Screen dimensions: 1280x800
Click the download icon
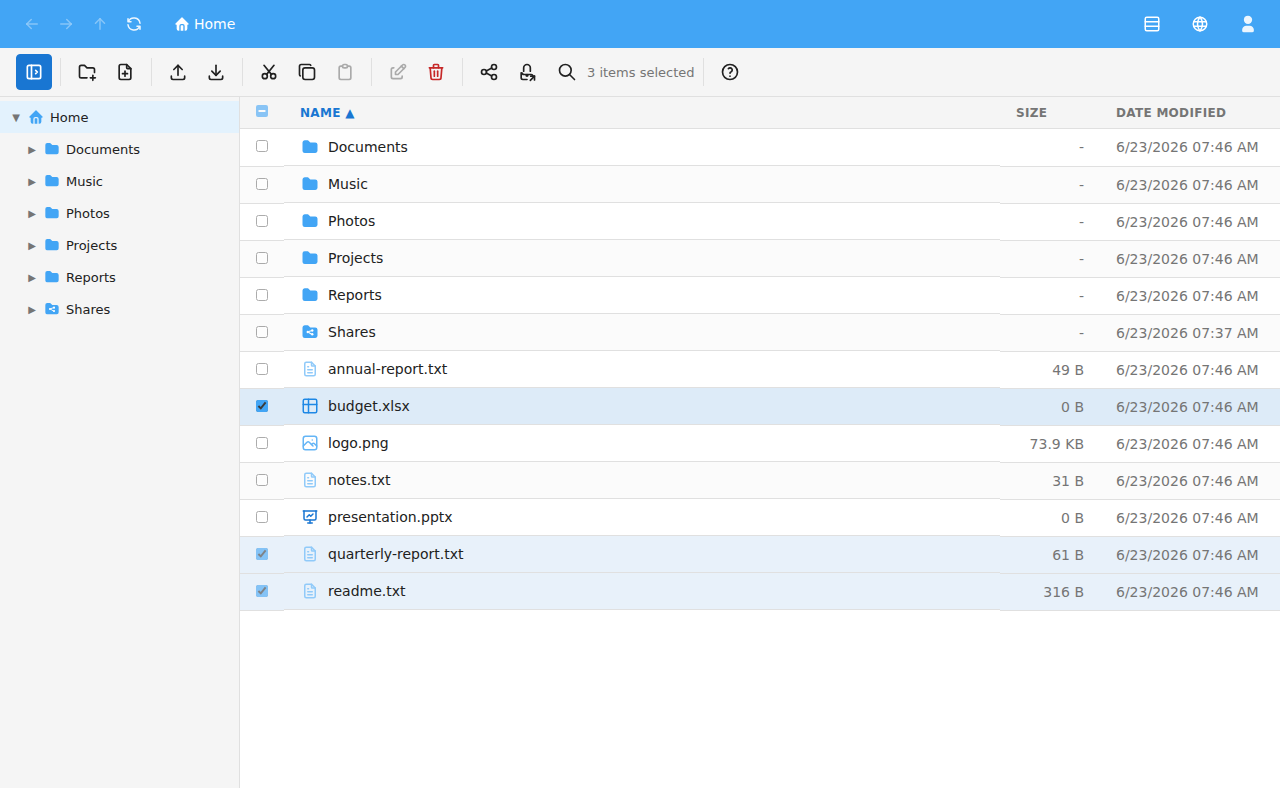pos(216,72)
